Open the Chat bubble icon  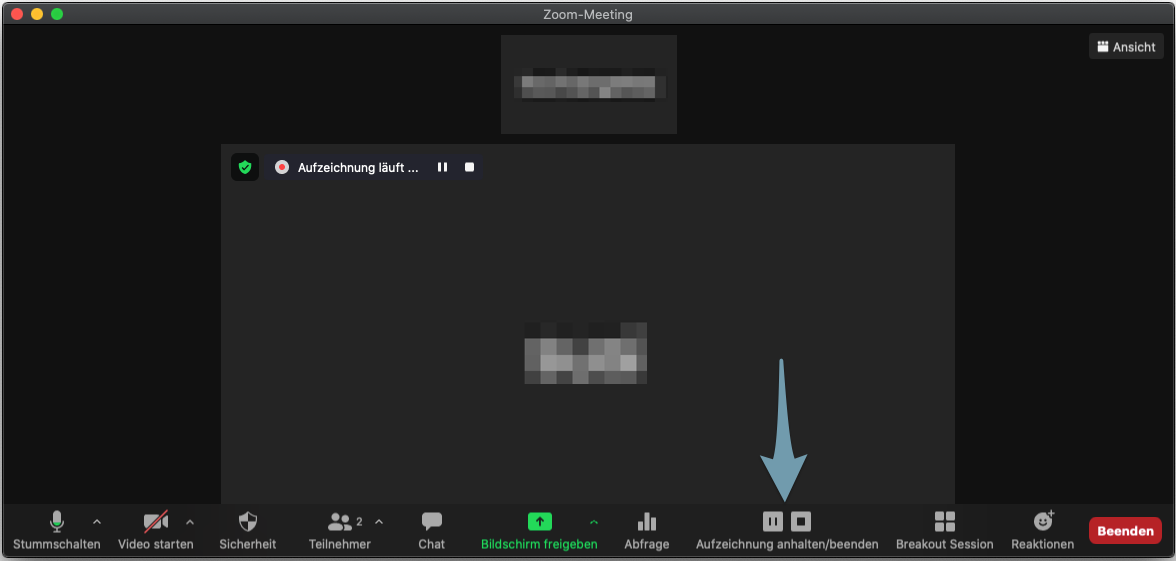[431, 522]
